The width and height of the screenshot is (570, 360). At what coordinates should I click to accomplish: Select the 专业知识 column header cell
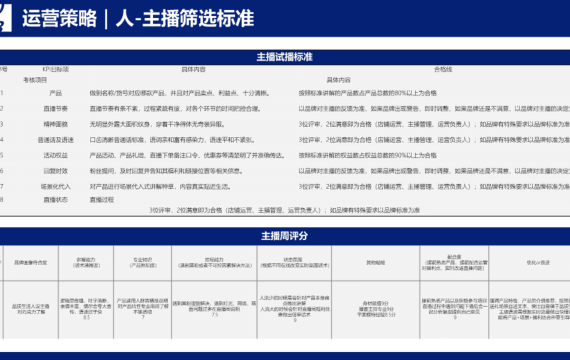(142, 263)
